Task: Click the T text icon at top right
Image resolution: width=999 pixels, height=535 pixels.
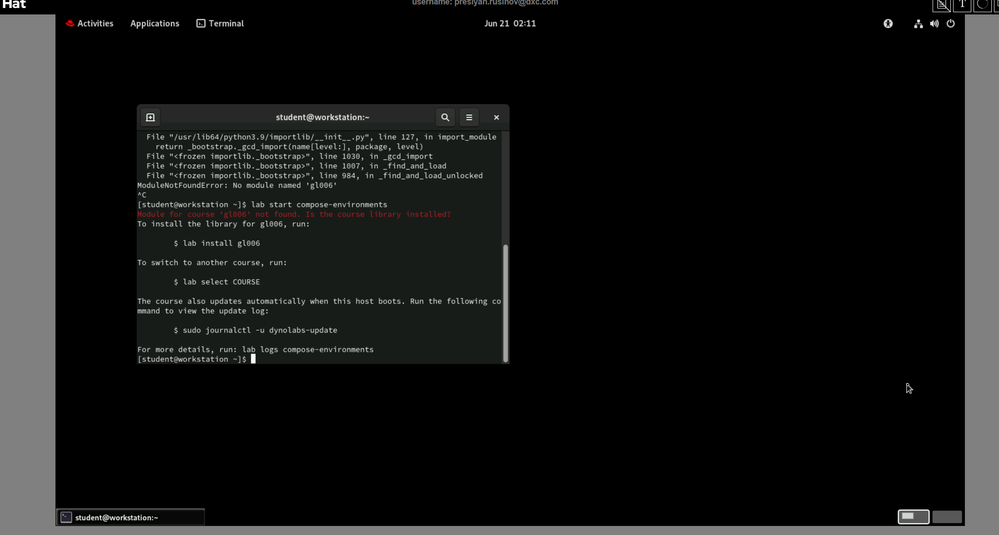Action: click(962, 5)
